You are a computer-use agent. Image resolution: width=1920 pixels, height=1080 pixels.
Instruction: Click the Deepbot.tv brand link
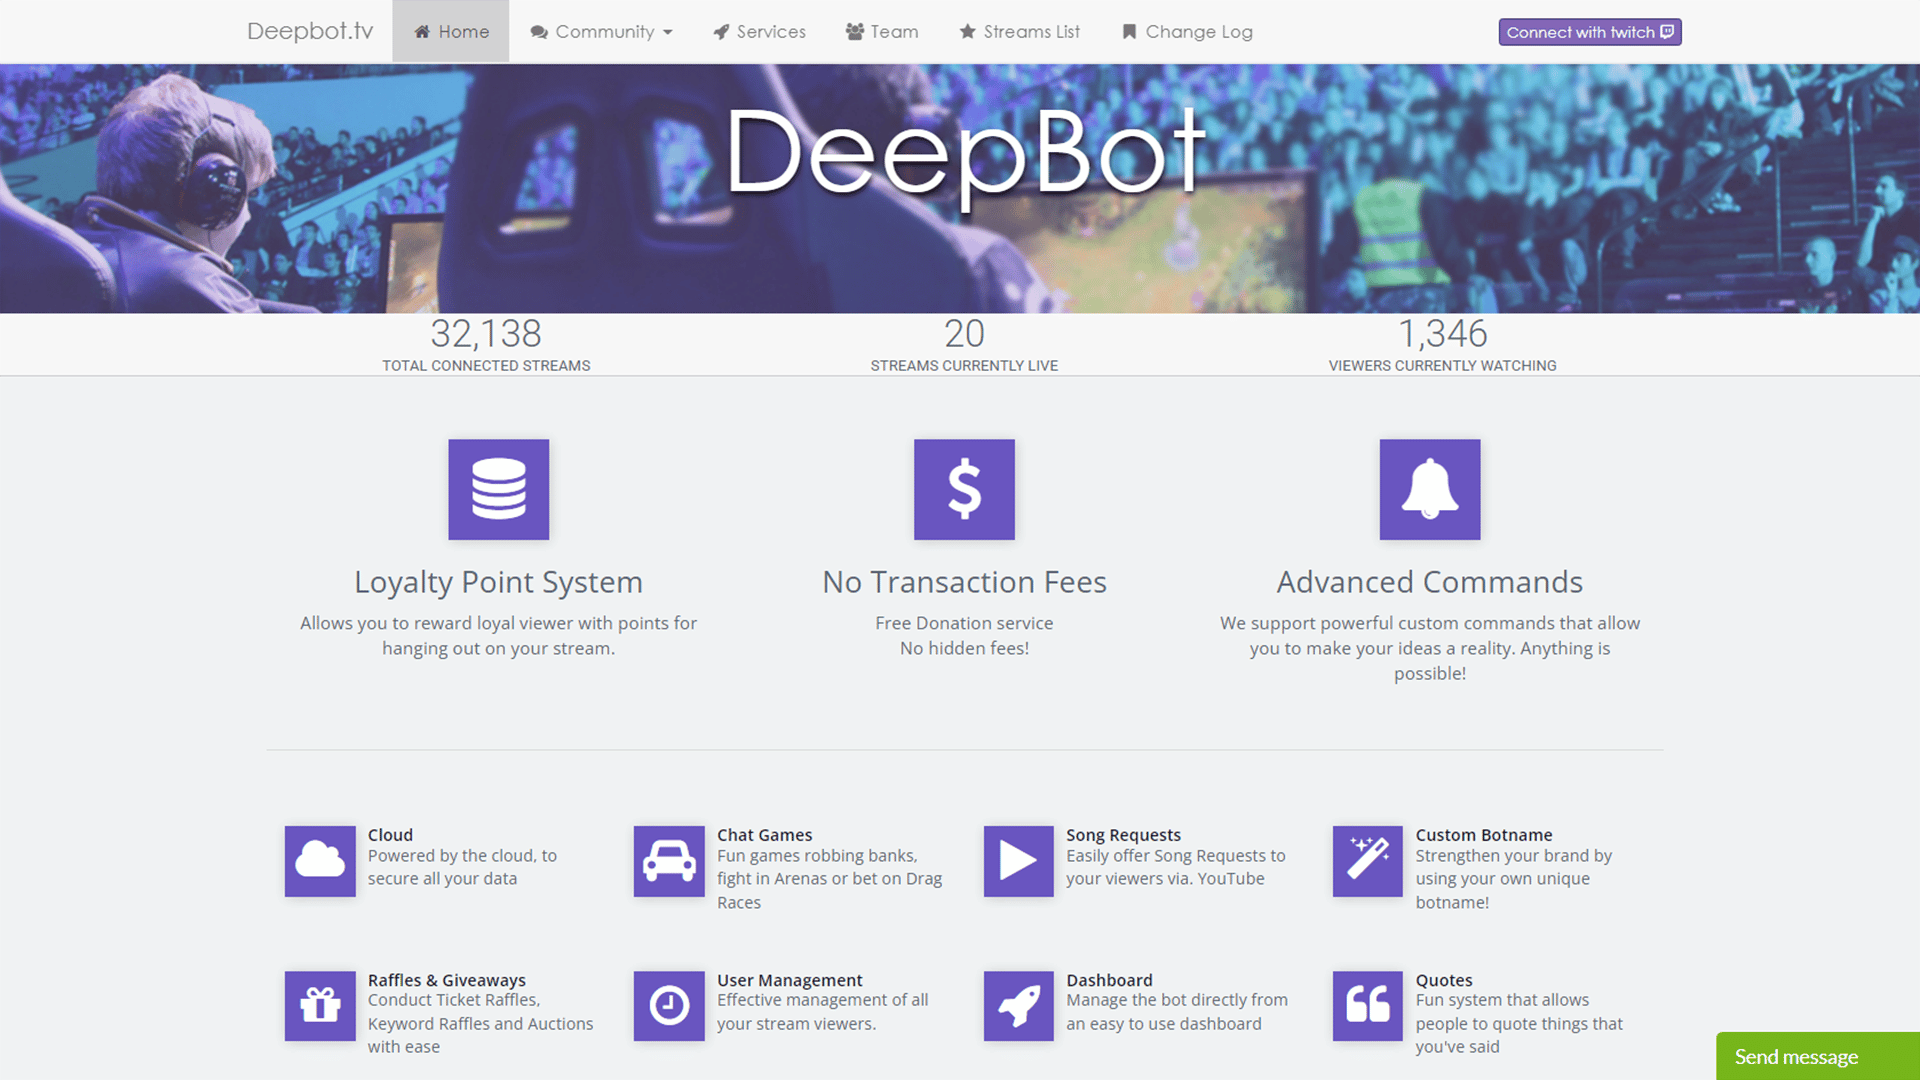[310, 31]
